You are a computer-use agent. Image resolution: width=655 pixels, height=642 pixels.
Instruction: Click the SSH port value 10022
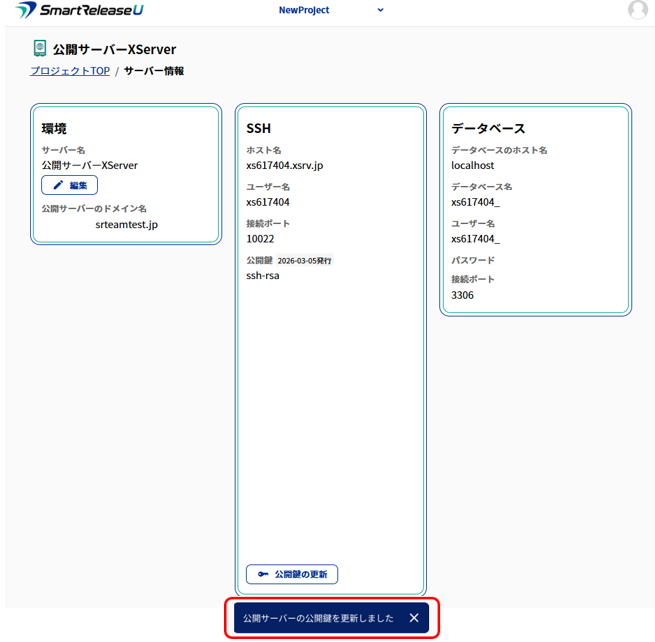coord(260,239)
